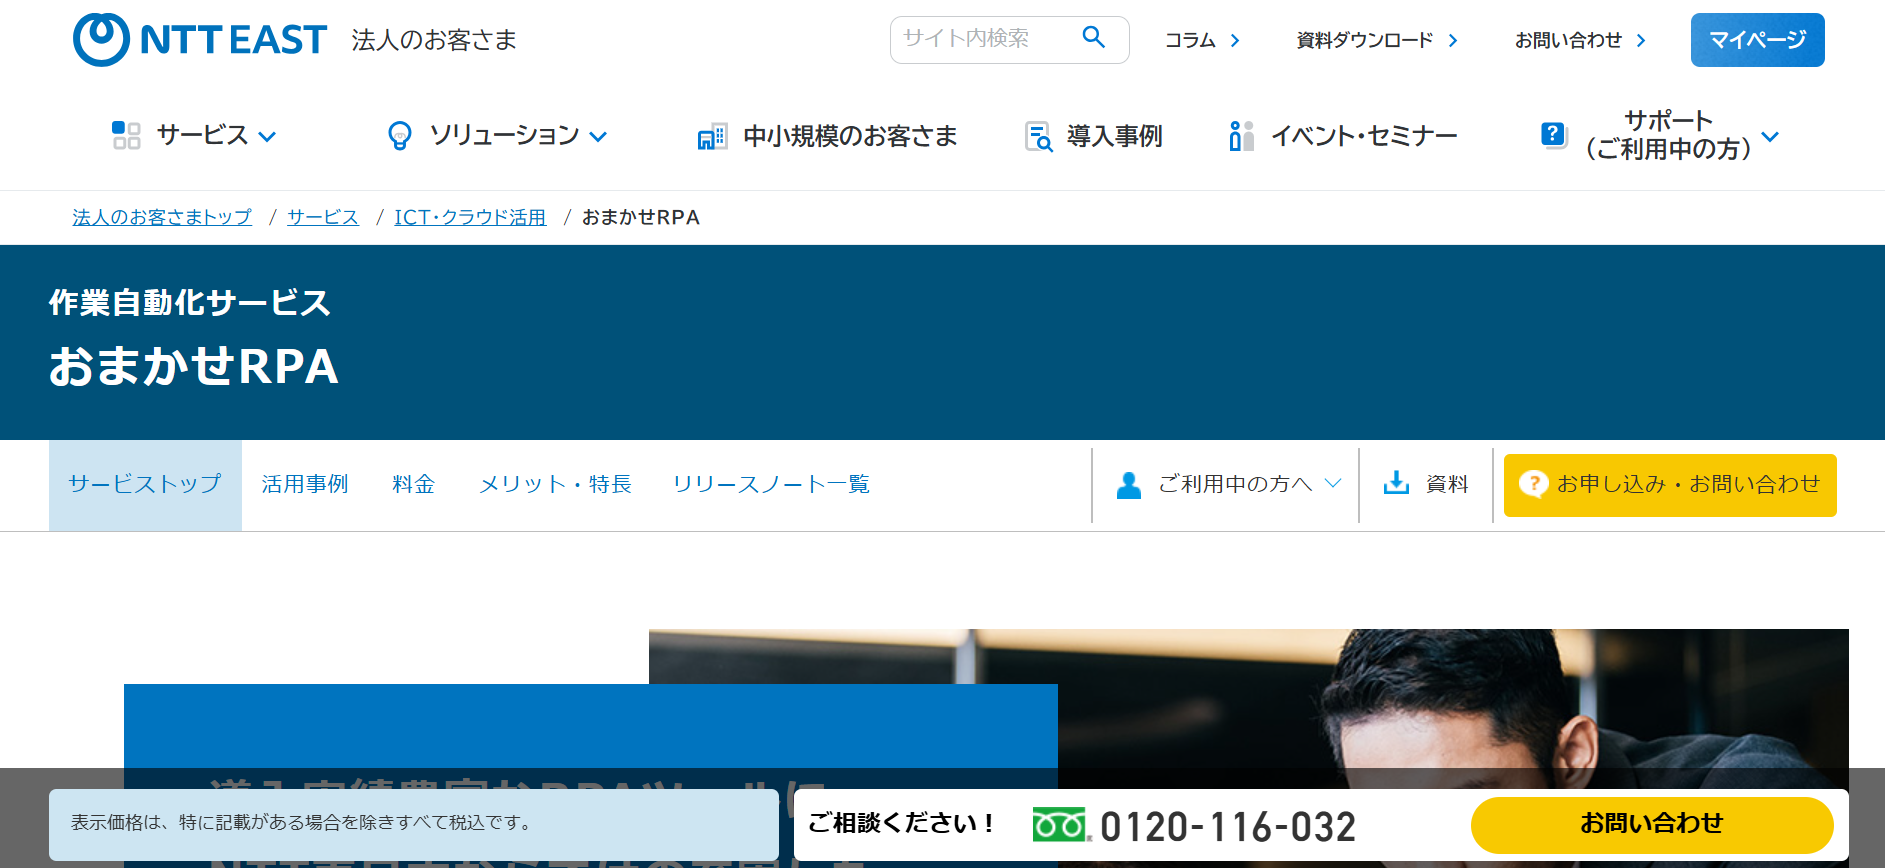Click the case studies document icon
Viewport: 1885px width, 868px height.
(x=1038, y=136)
